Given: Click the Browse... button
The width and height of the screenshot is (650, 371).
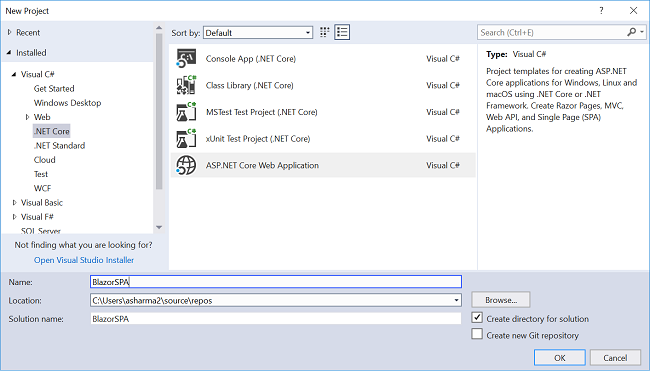Looking at the screenshot, I should [501, 300].
